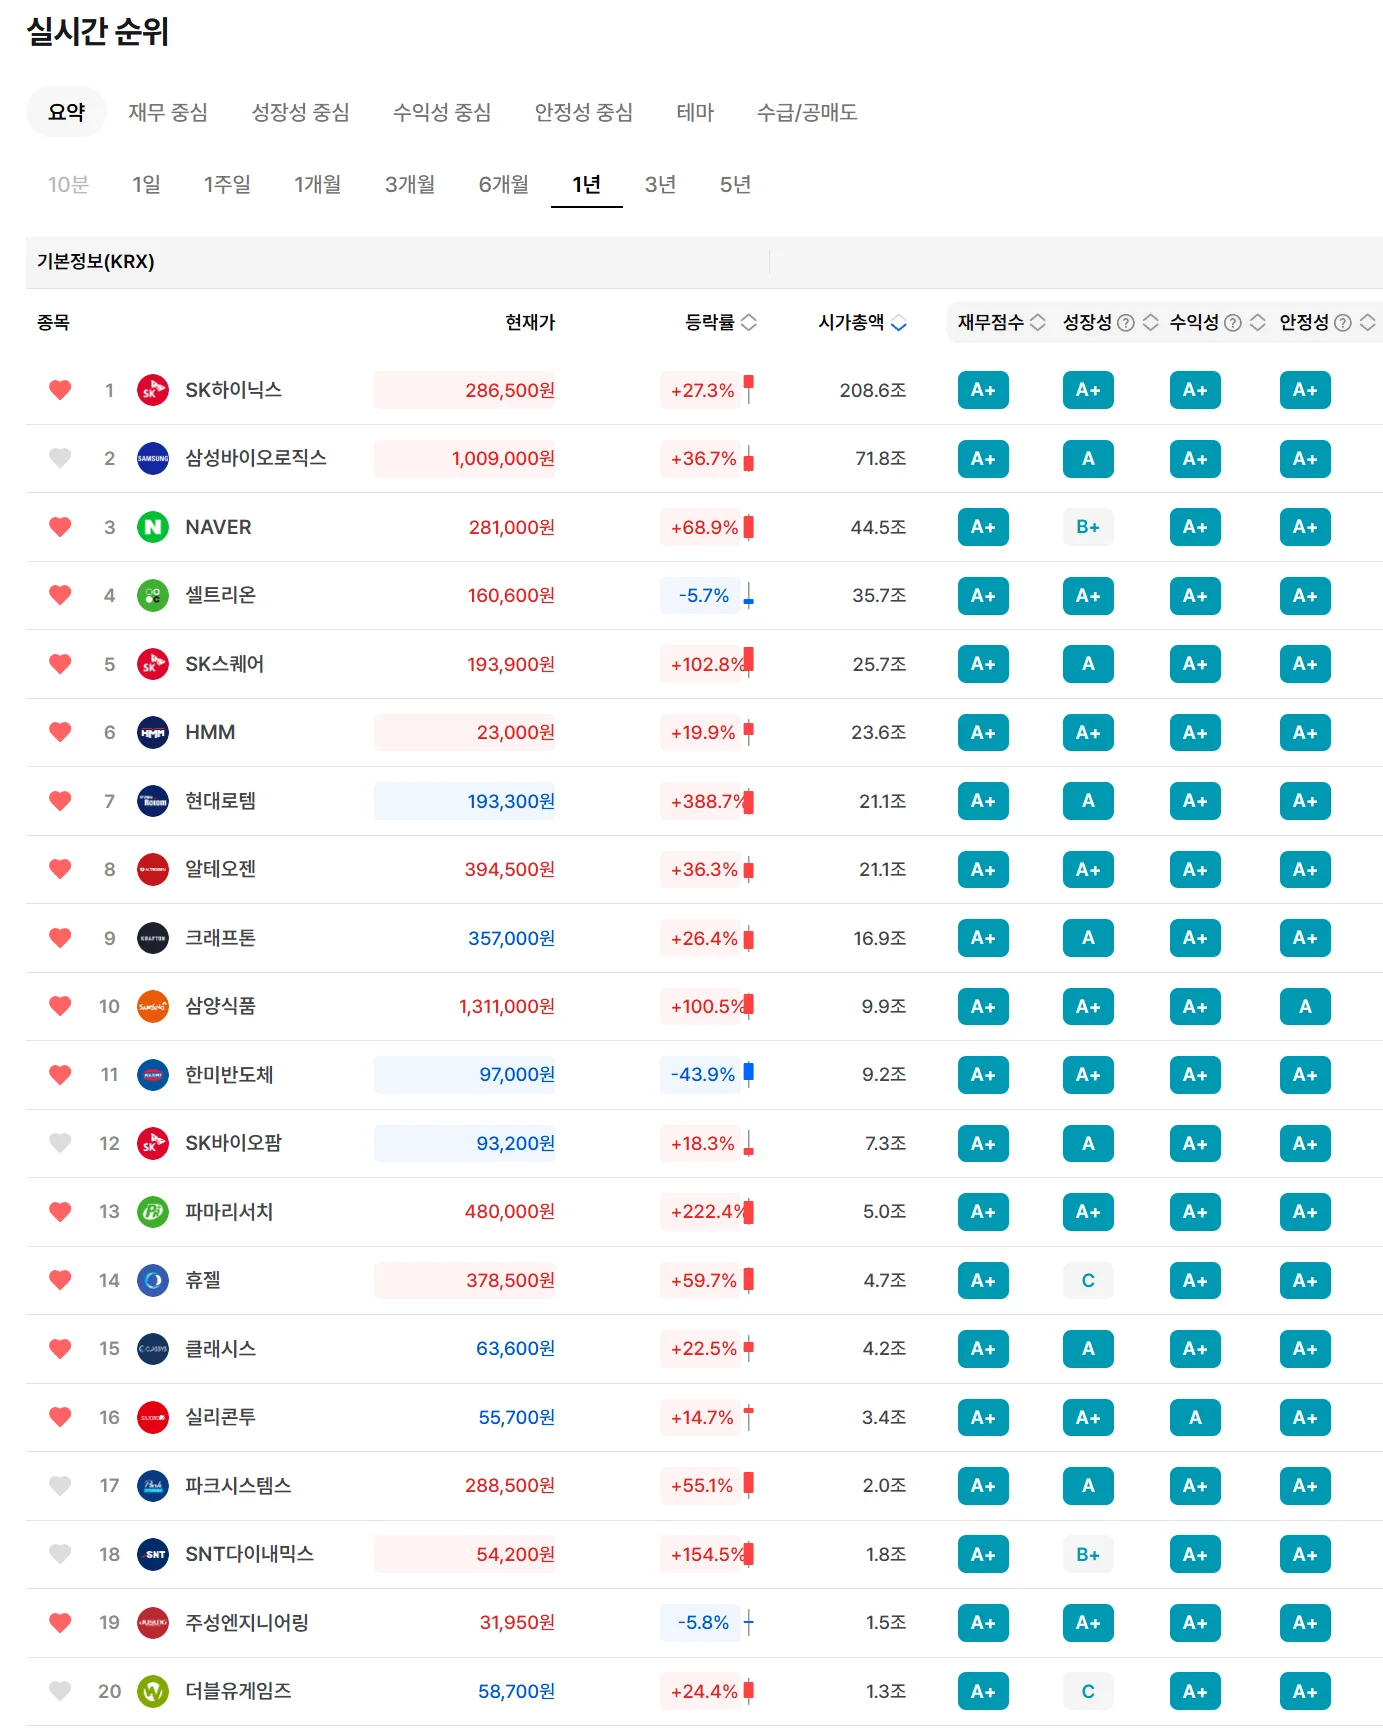1383x1728 pixels.
Task: Select the 3개월 period filter
Action: point(410,184)
